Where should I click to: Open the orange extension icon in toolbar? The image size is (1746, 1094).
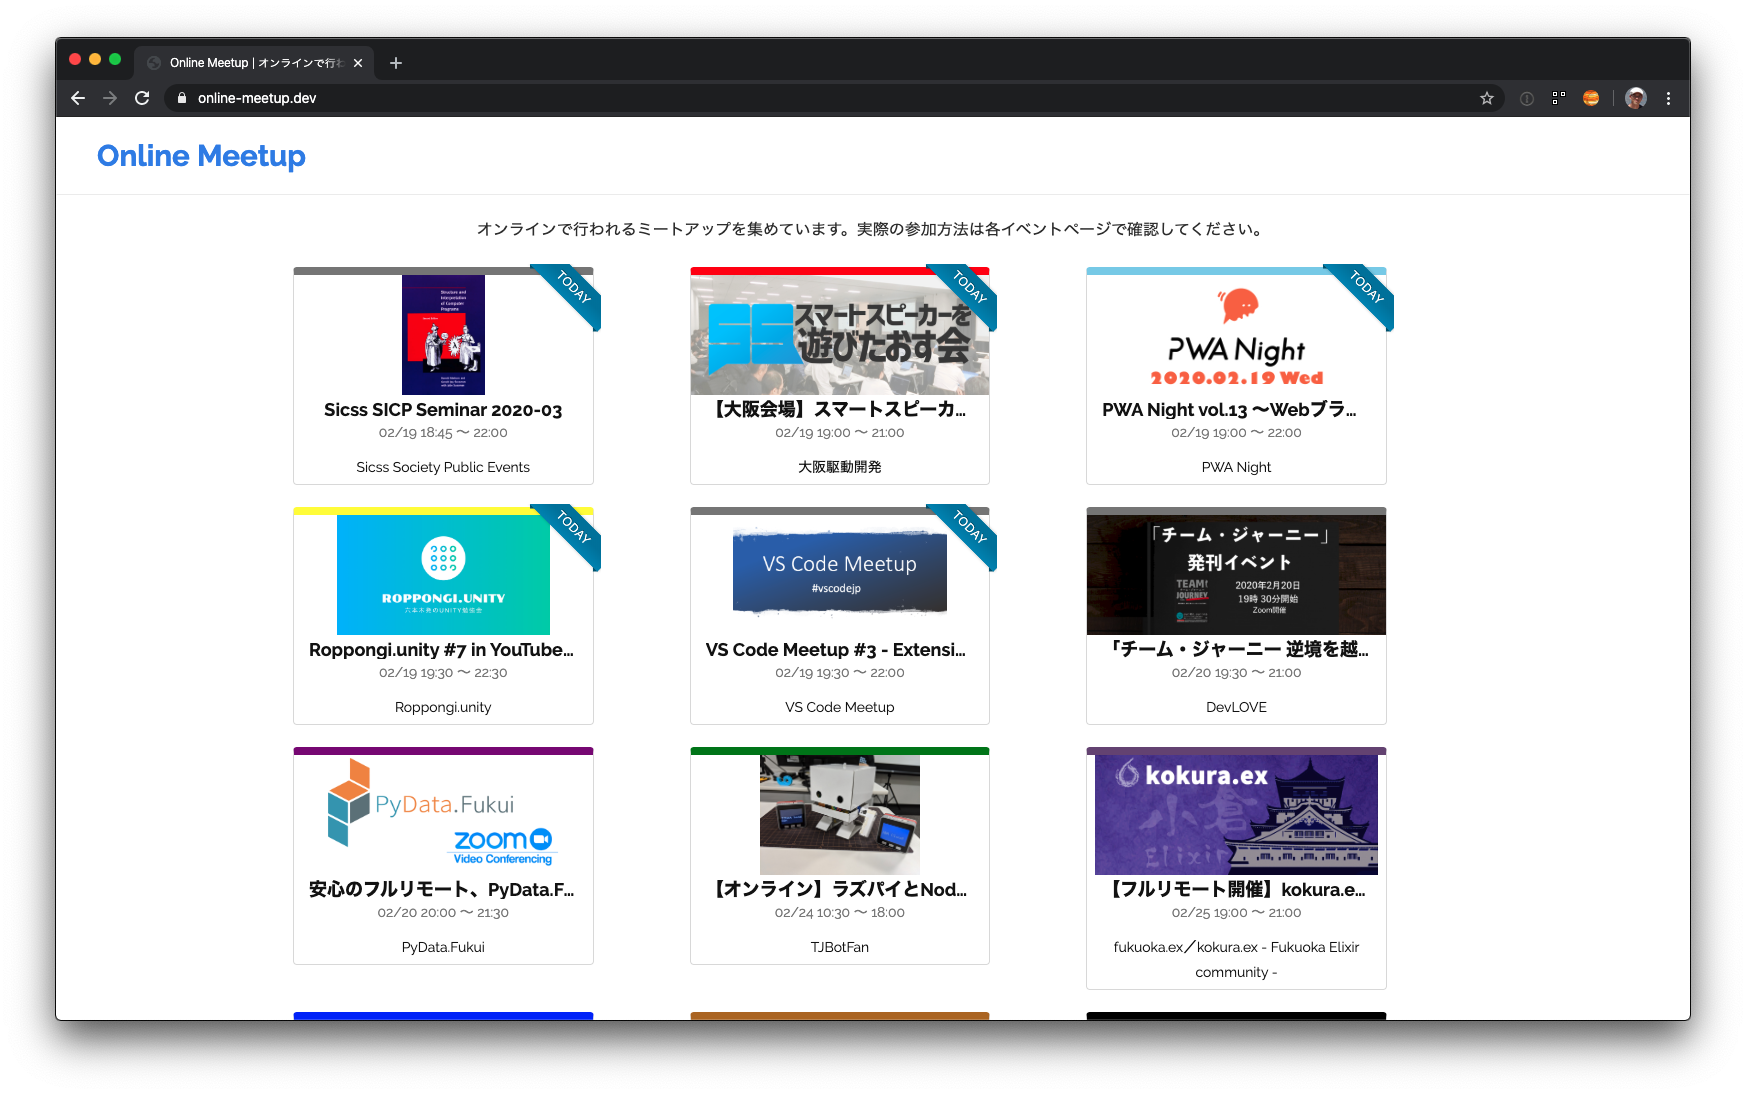click(x=1591, y=98)
